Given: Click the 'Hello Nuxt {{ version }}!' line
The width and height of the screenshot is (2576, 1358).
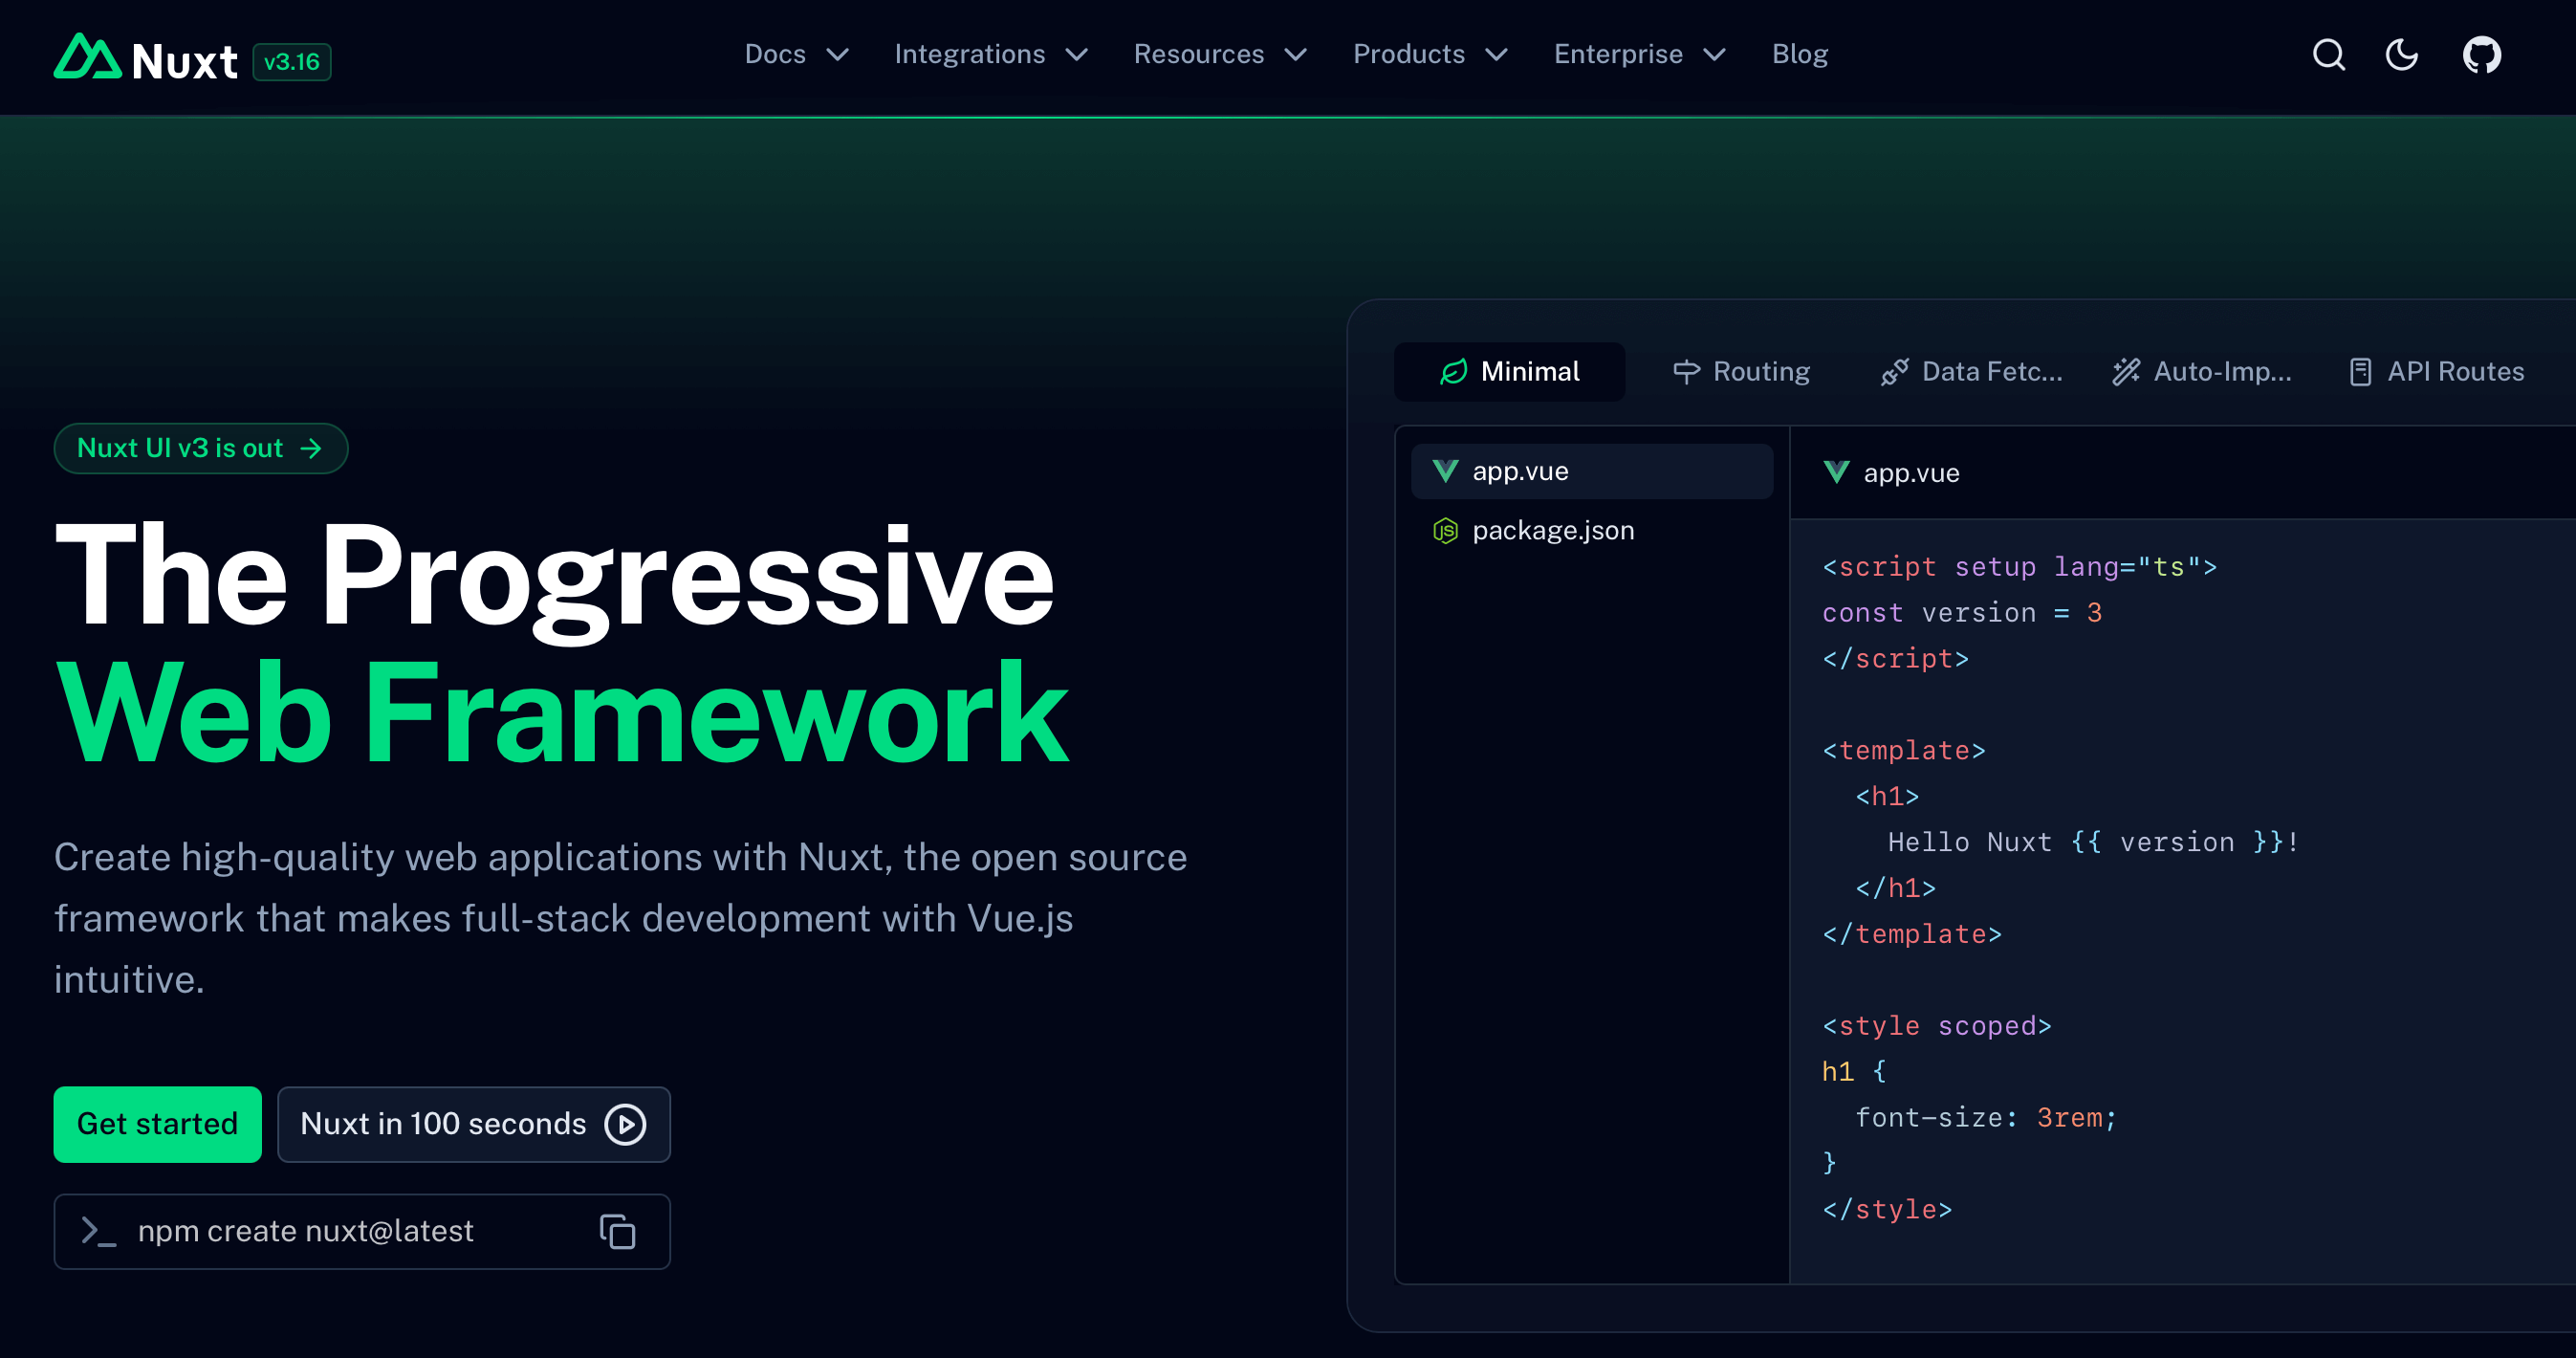Looking at the screenshot, I should coord(2093,842).
